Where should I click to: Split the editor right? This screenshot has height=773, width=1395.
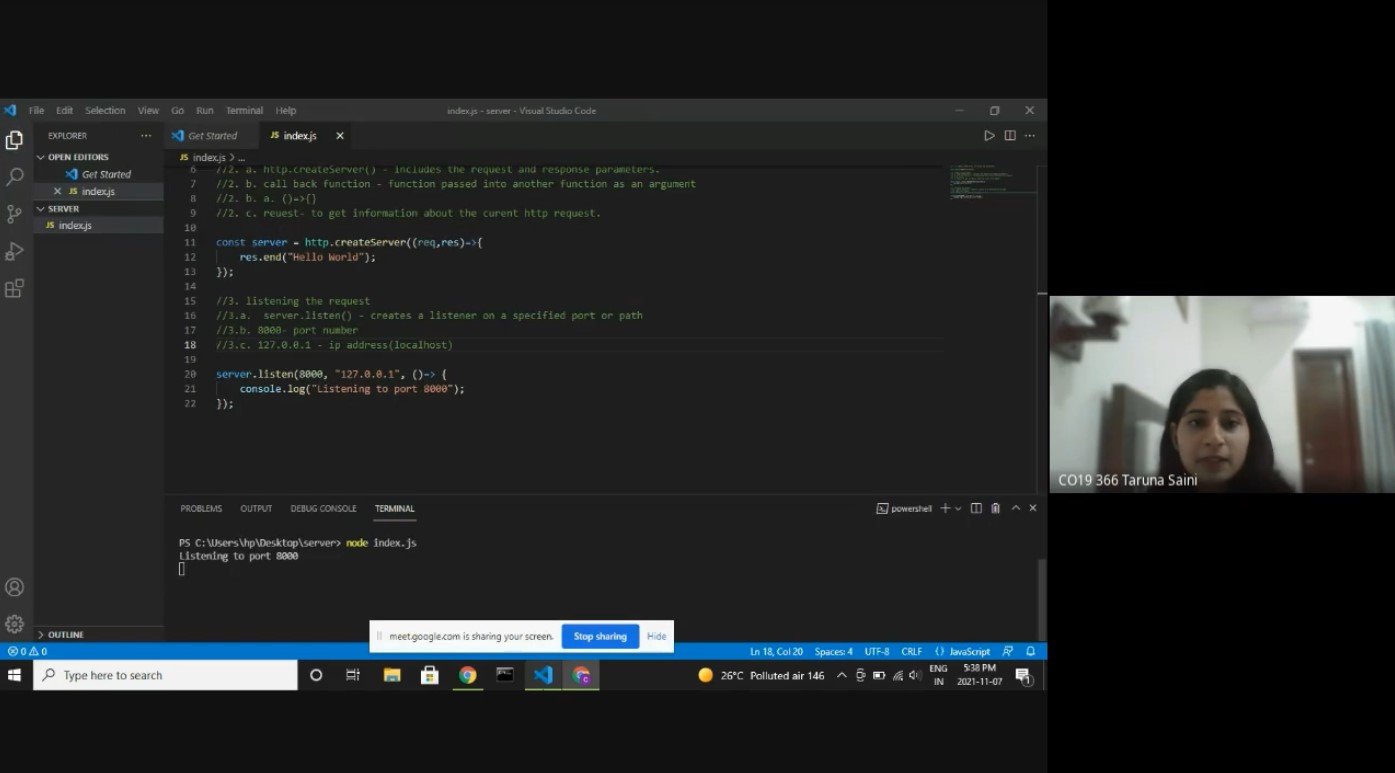pyautogui.click(x=1010, y=136)
